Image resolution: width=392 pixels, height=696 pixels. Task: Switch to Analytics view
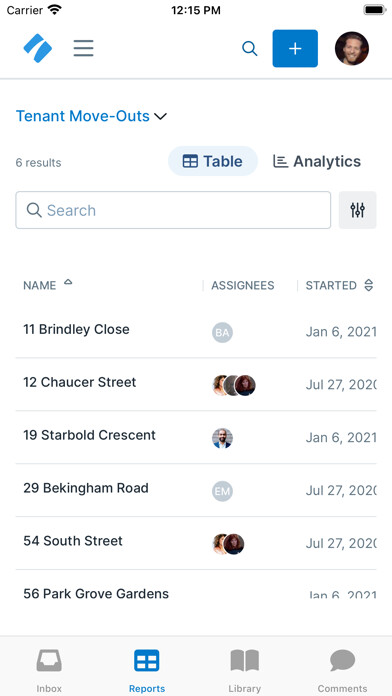point(317,161)
